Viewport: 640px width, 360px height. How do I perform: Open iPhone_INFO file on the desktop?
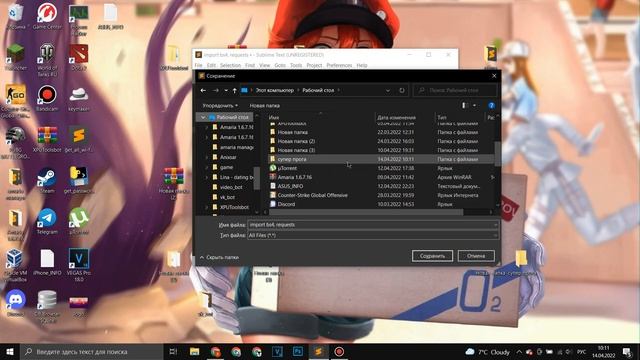[47, 262]
